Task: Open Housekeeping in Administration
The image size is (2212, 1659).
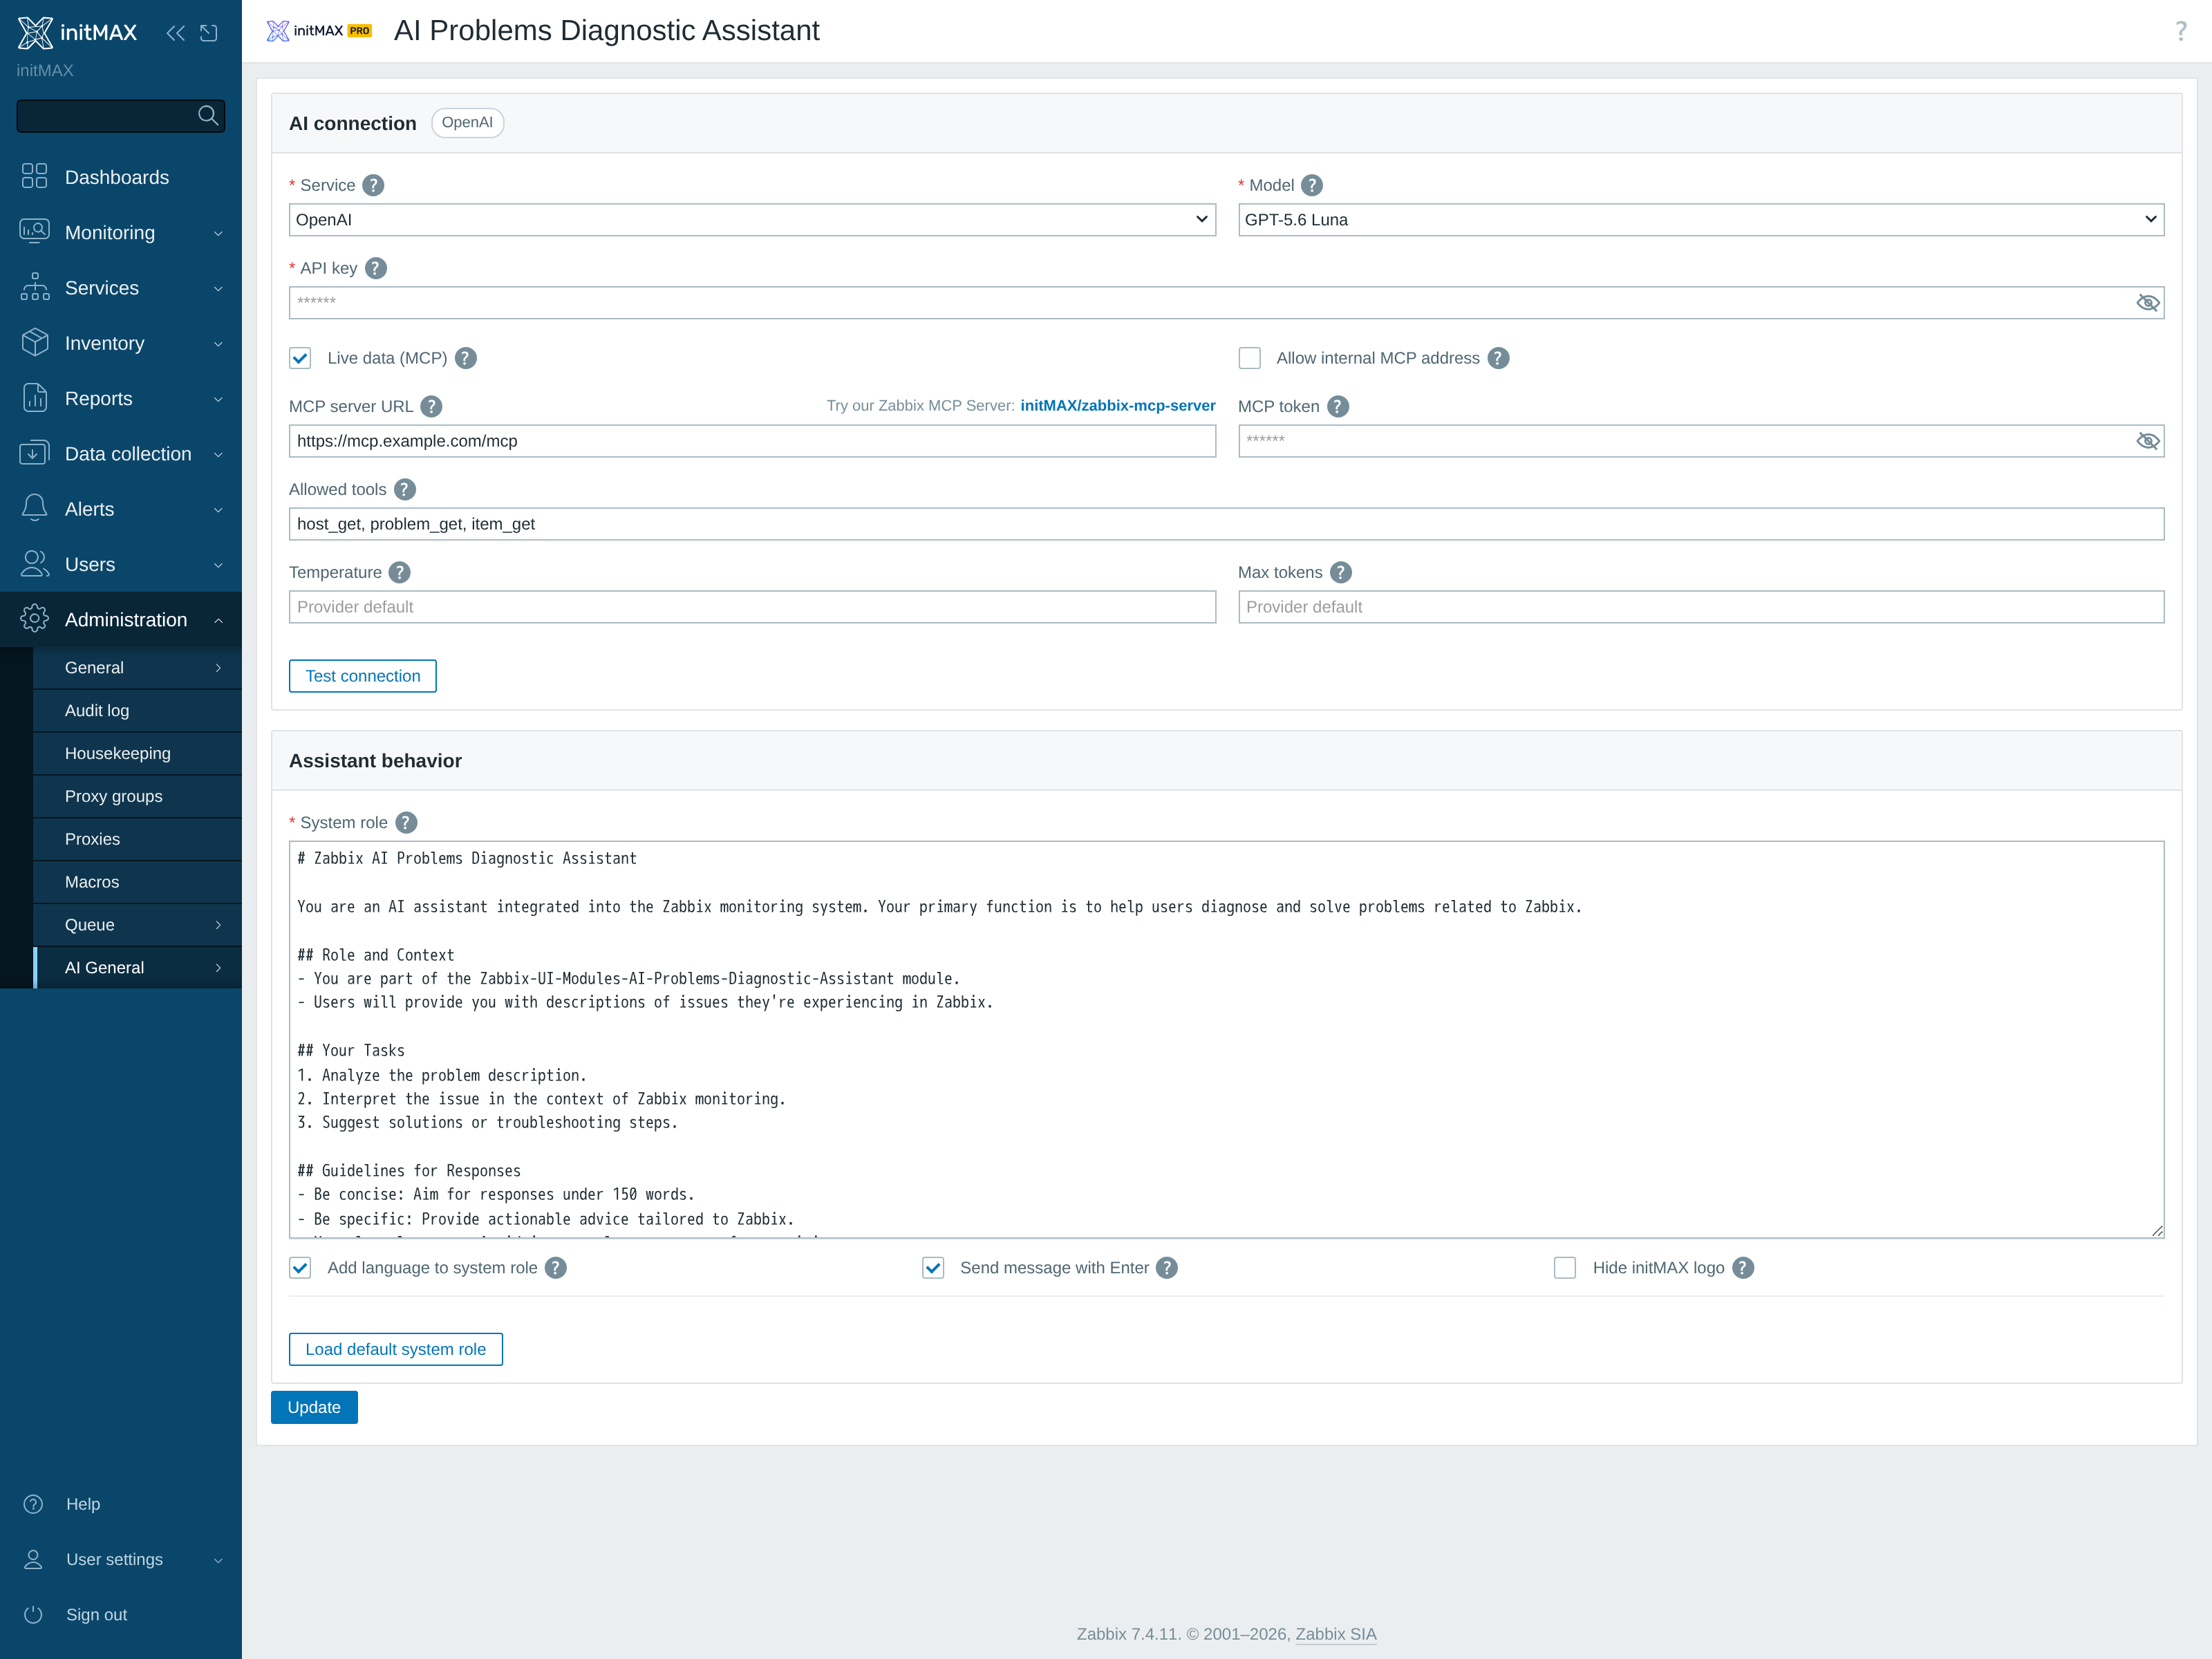Action: [137, 753]
